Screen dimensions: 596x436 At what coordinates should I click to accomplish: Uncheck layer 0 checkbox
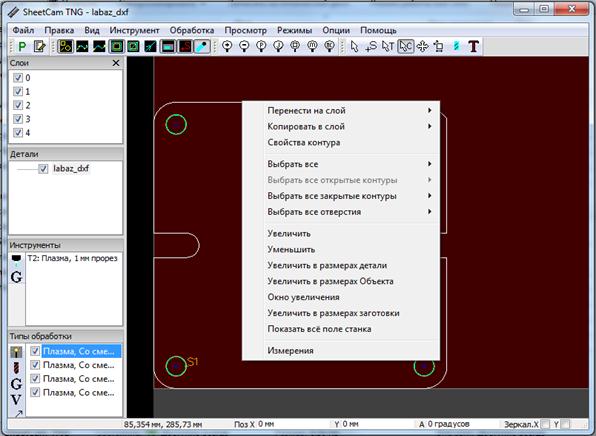18,78
